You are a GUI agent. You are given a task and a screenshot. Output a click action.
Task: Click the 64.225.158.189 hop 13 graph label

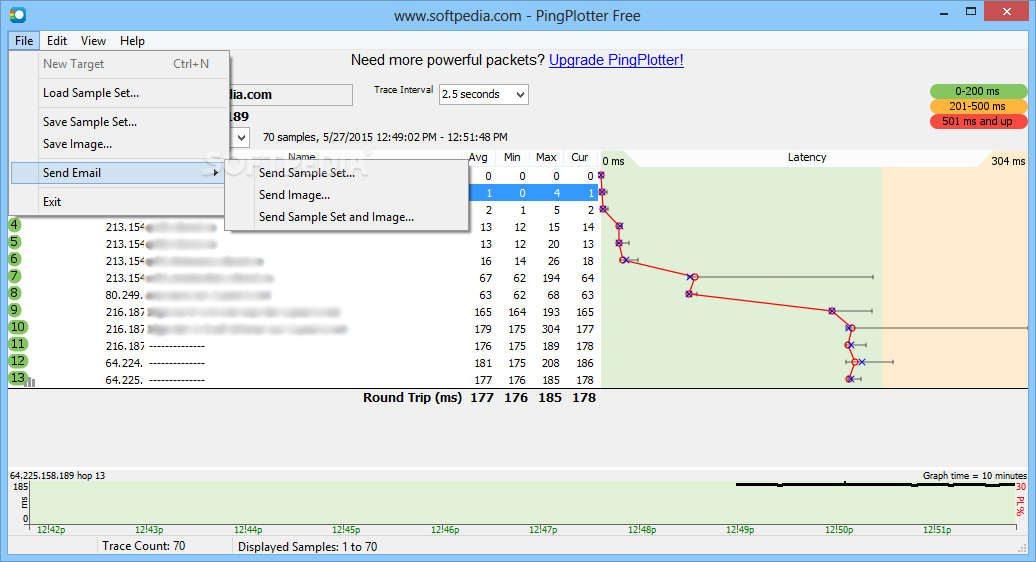coord(57,475)
